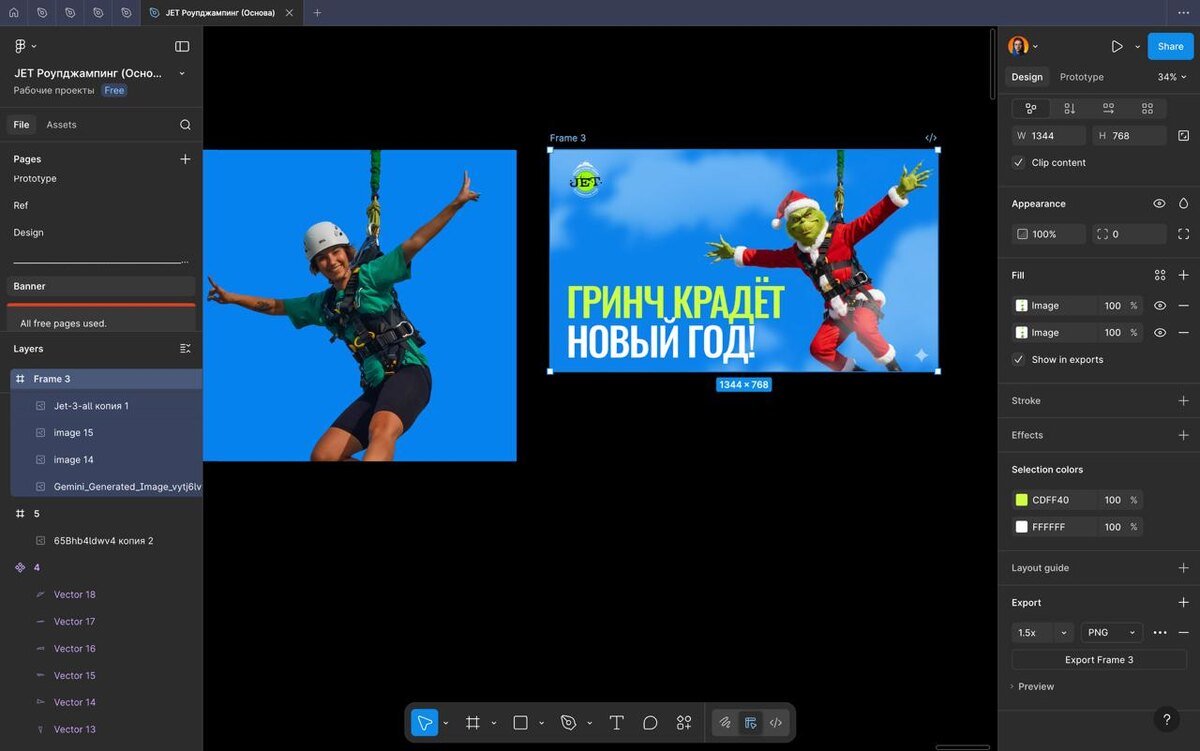Click the Free plan badge

pos(114,90)
